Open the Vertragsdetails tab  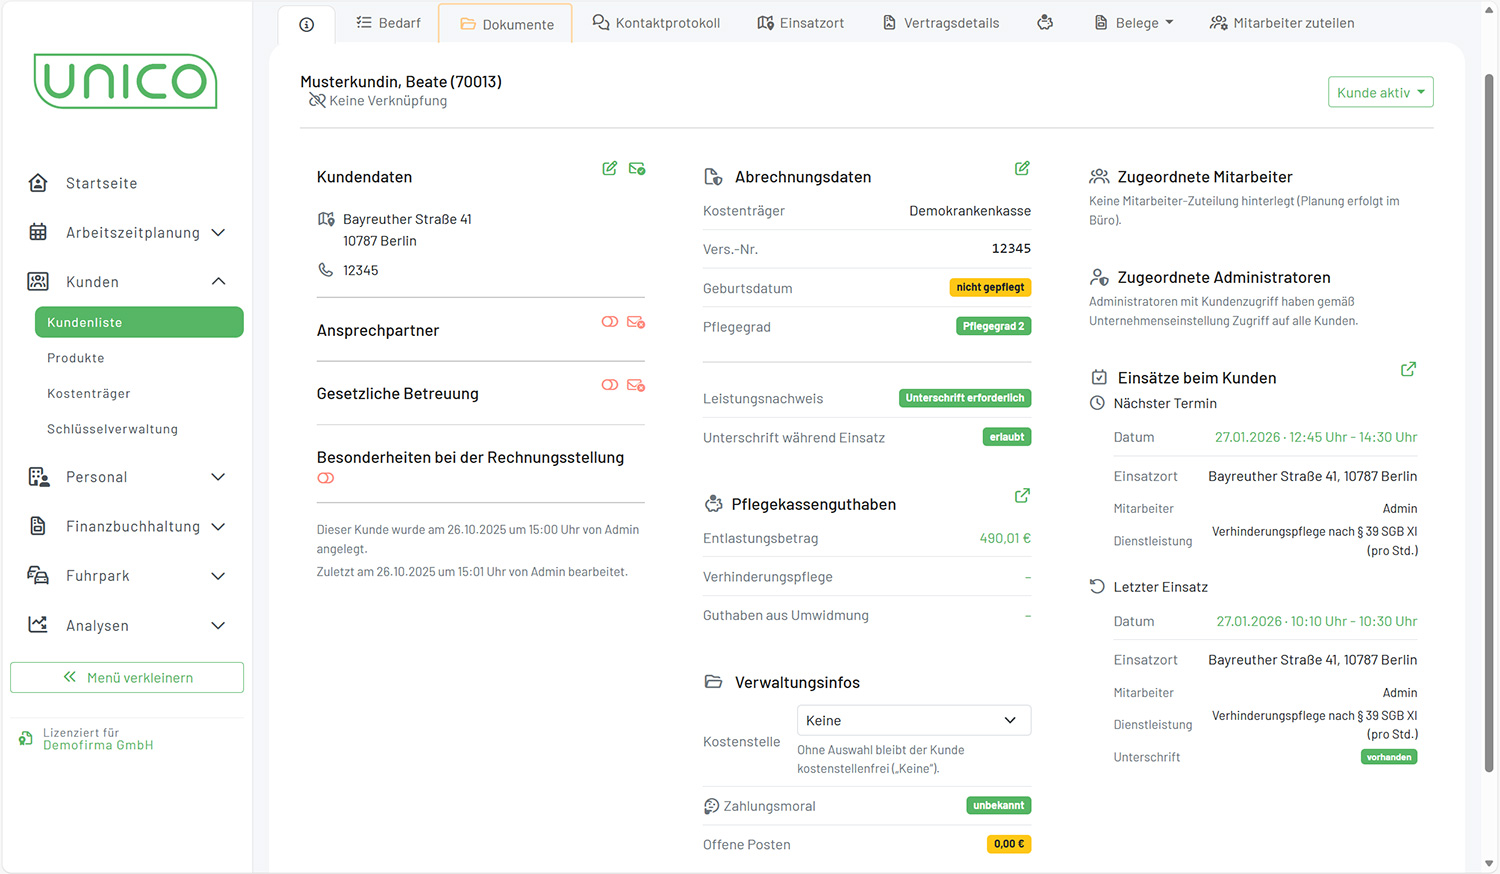[x=940, y=23]
